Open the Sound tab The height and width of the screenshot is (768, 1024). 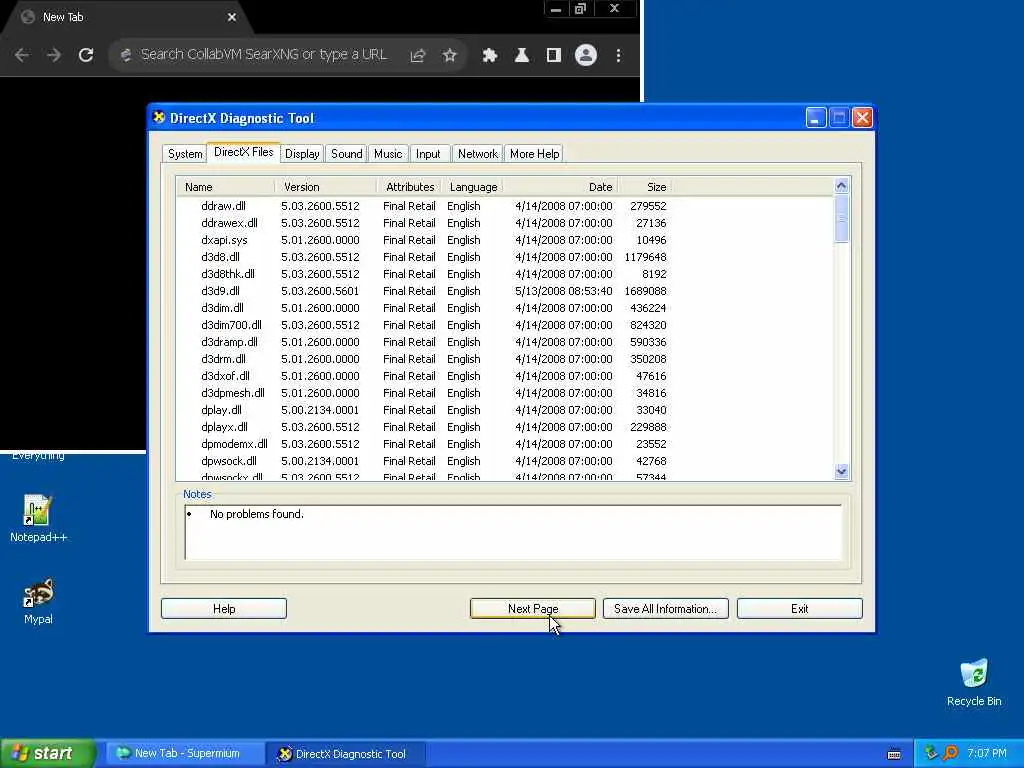[x=346, y=153]
